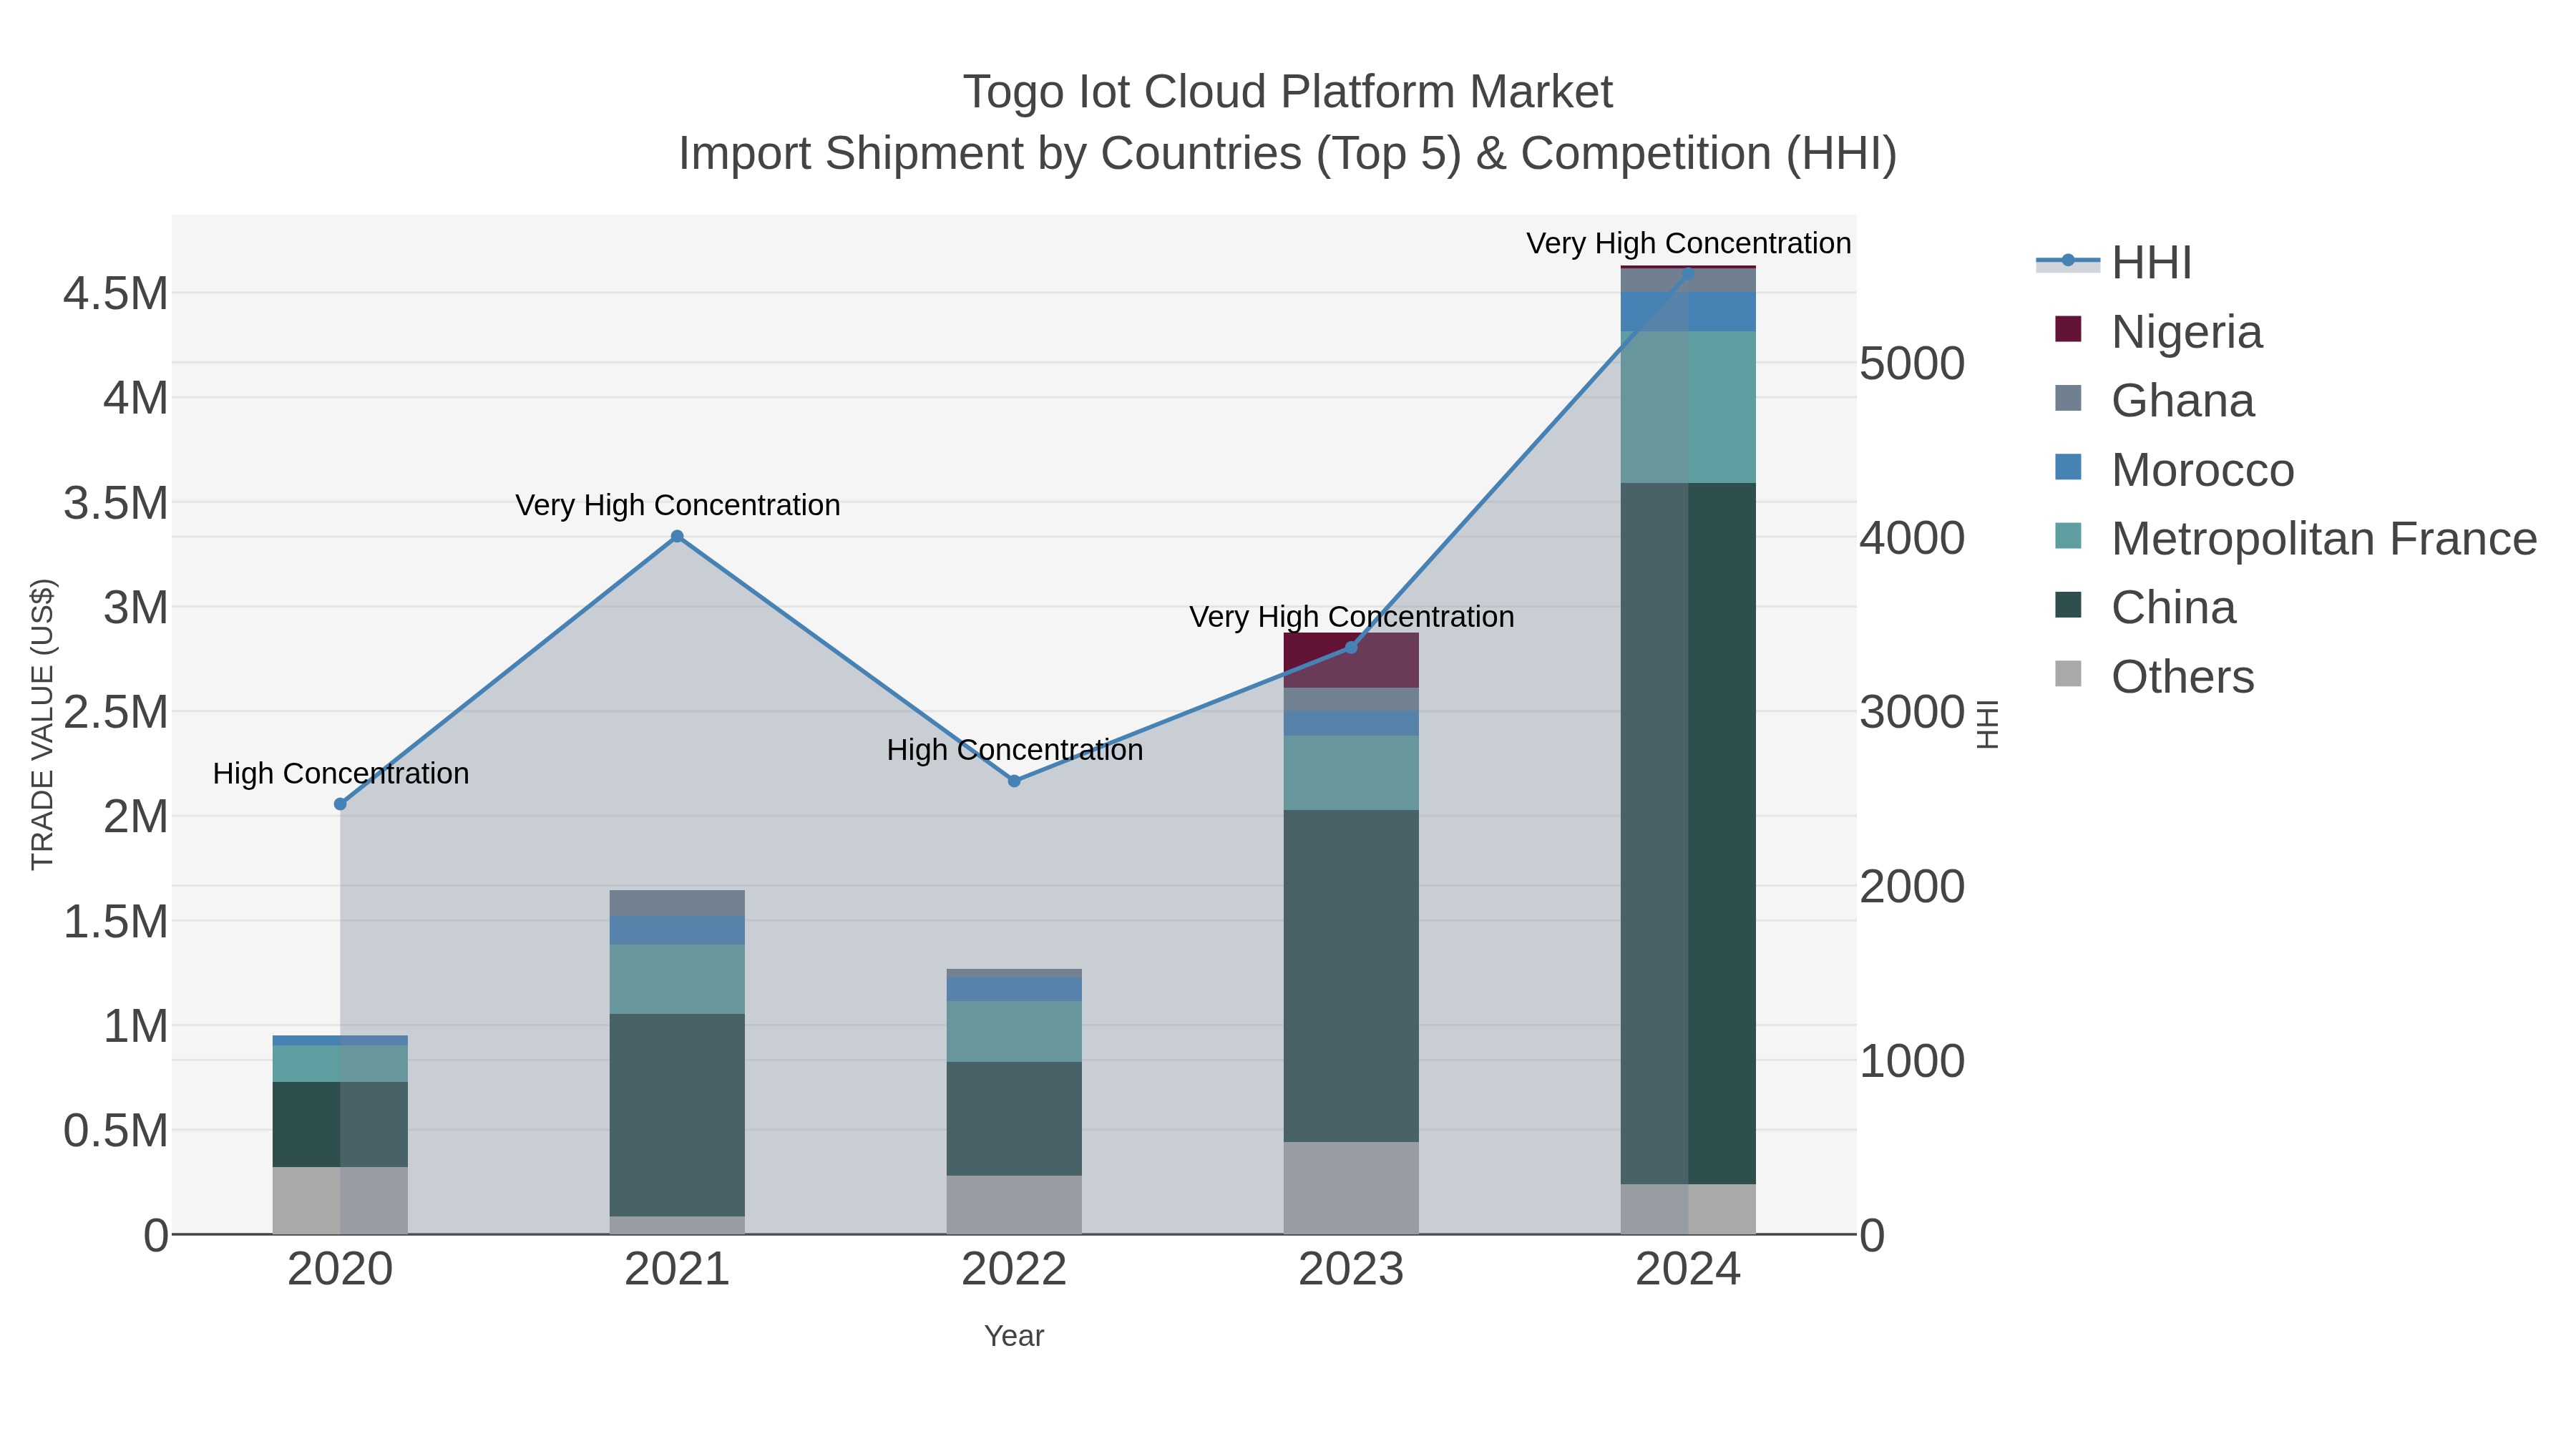This screenshot has height=1449, width=2576.
Task: Click the China segment of 2020 bar
Action: pos(340,1125)
